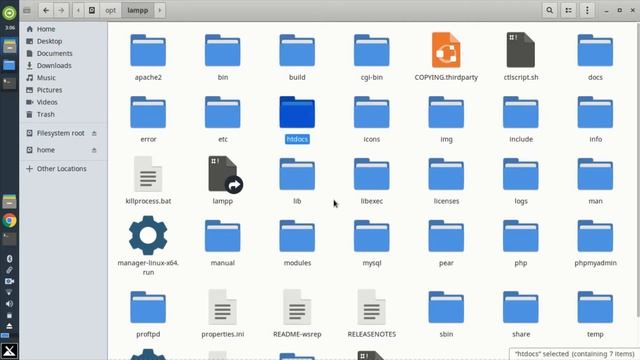Open the bin folder
The image size is (640, 360).
(222, 51)
